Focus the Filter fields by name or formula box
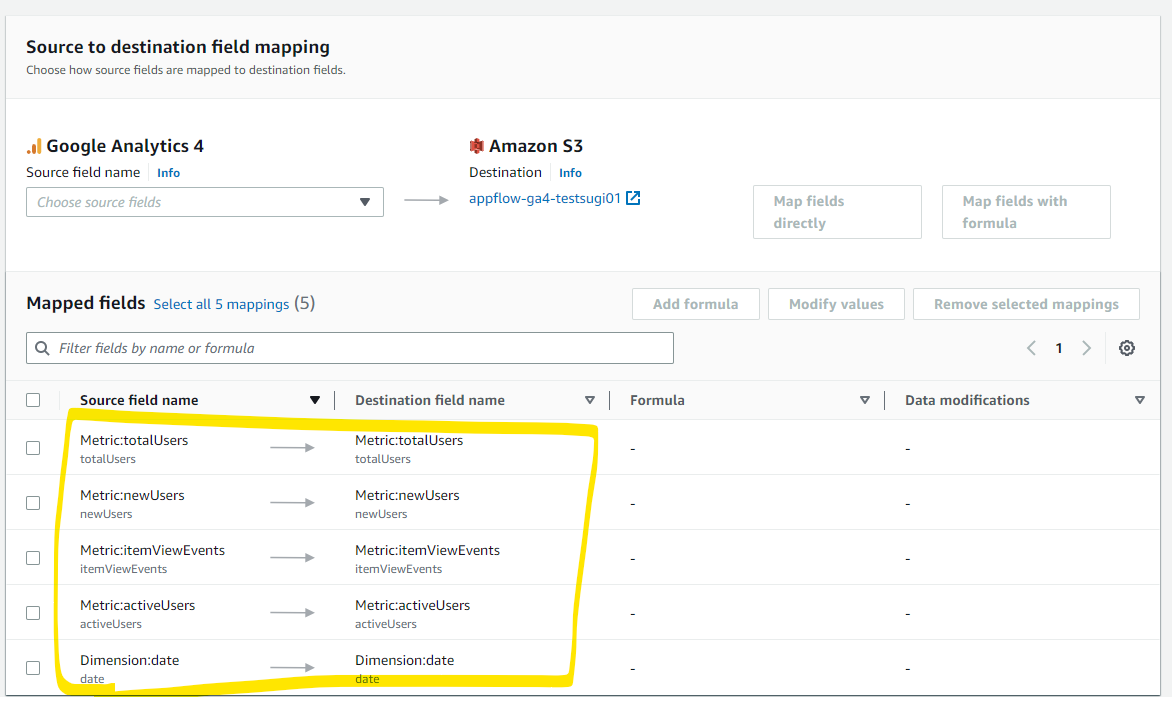This screenshot has width=1172, height=705. pos(350,348)
